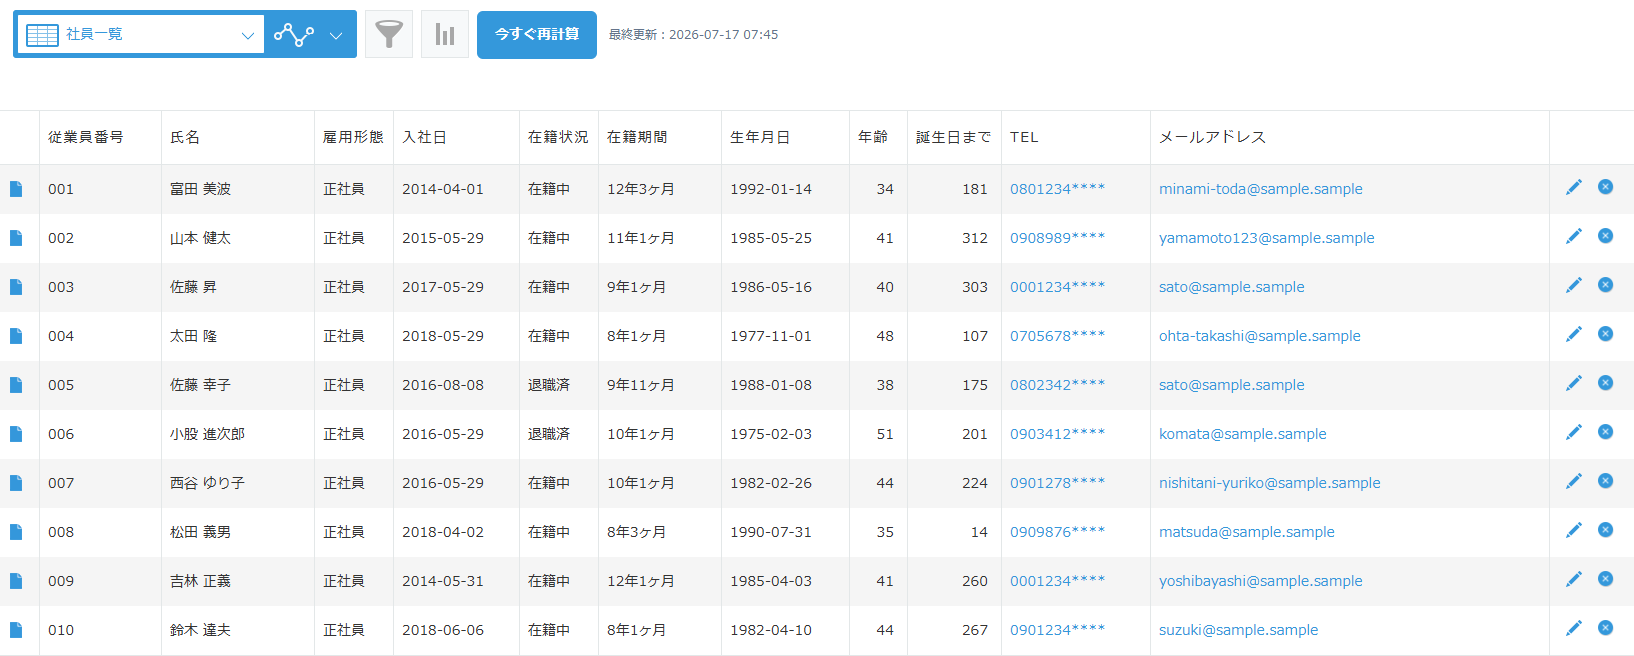The height and width of the screenshot is (656, 1634).
Task: Open record details for employee 001
Action: coord(16,189)
